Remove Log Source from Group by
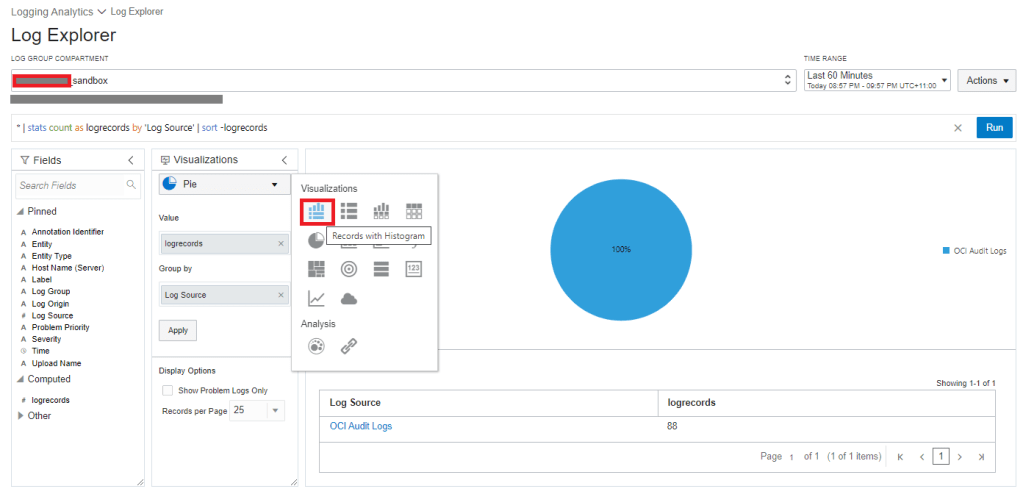Screen dimensions: 1023x497 pos(280,295)
